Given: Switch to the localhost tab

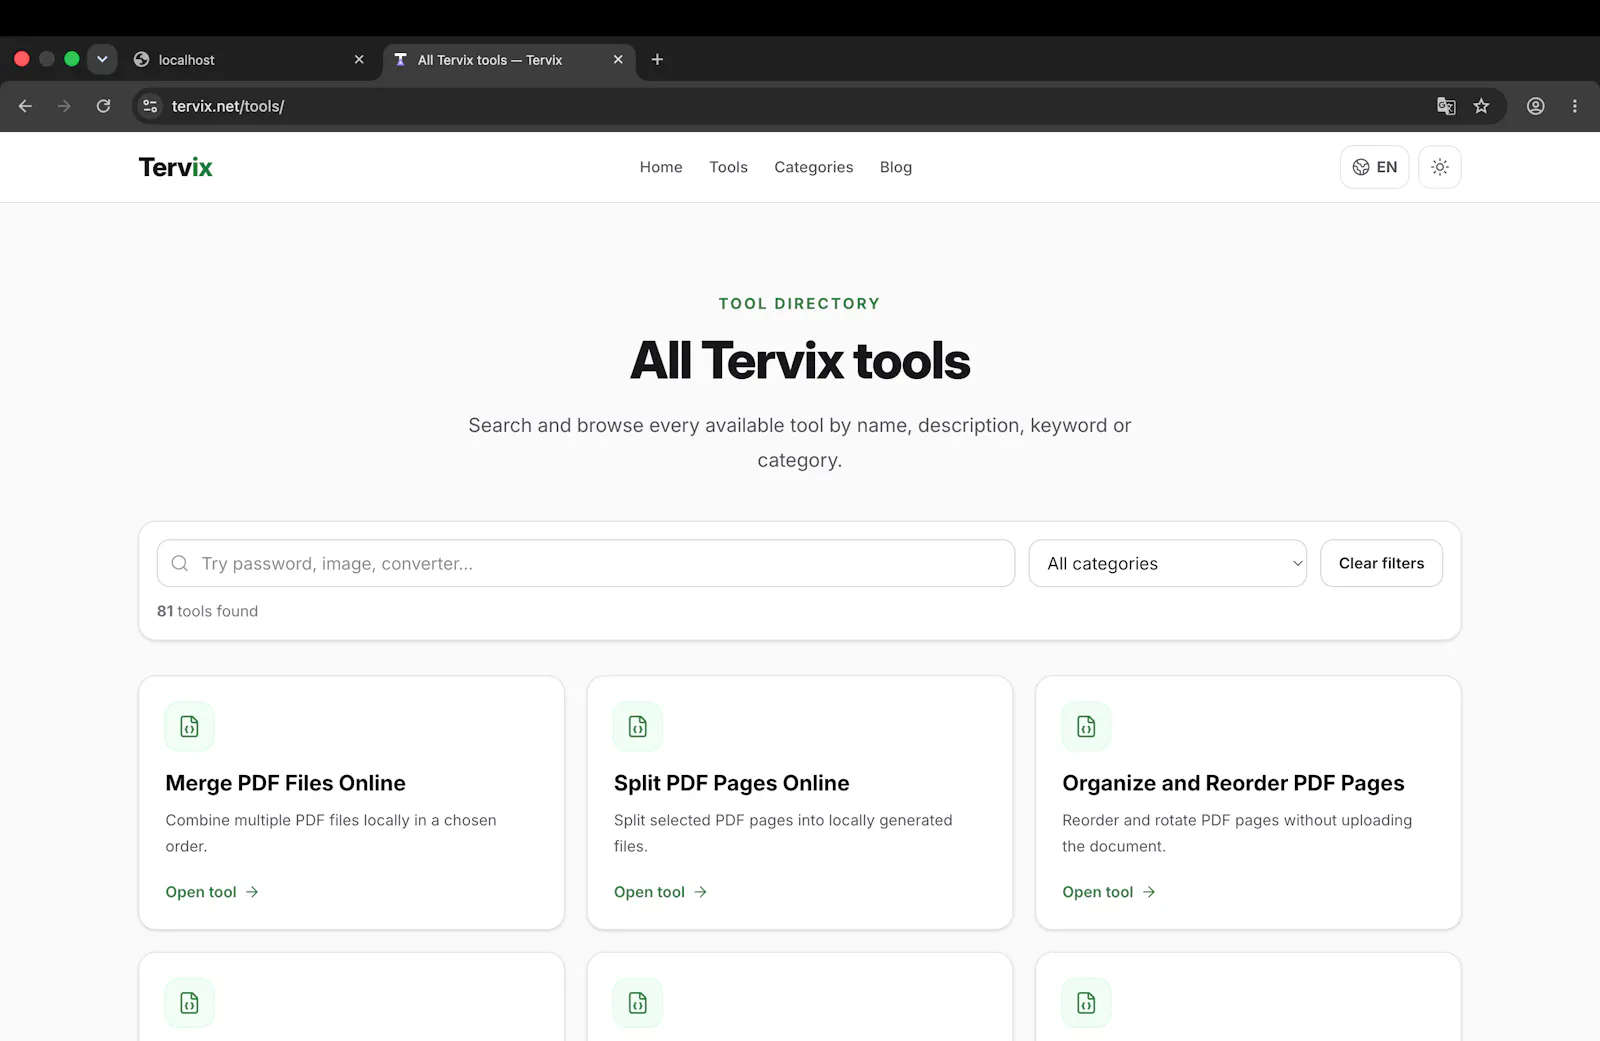Looking at the screenshot, I should tap(250, 60).
